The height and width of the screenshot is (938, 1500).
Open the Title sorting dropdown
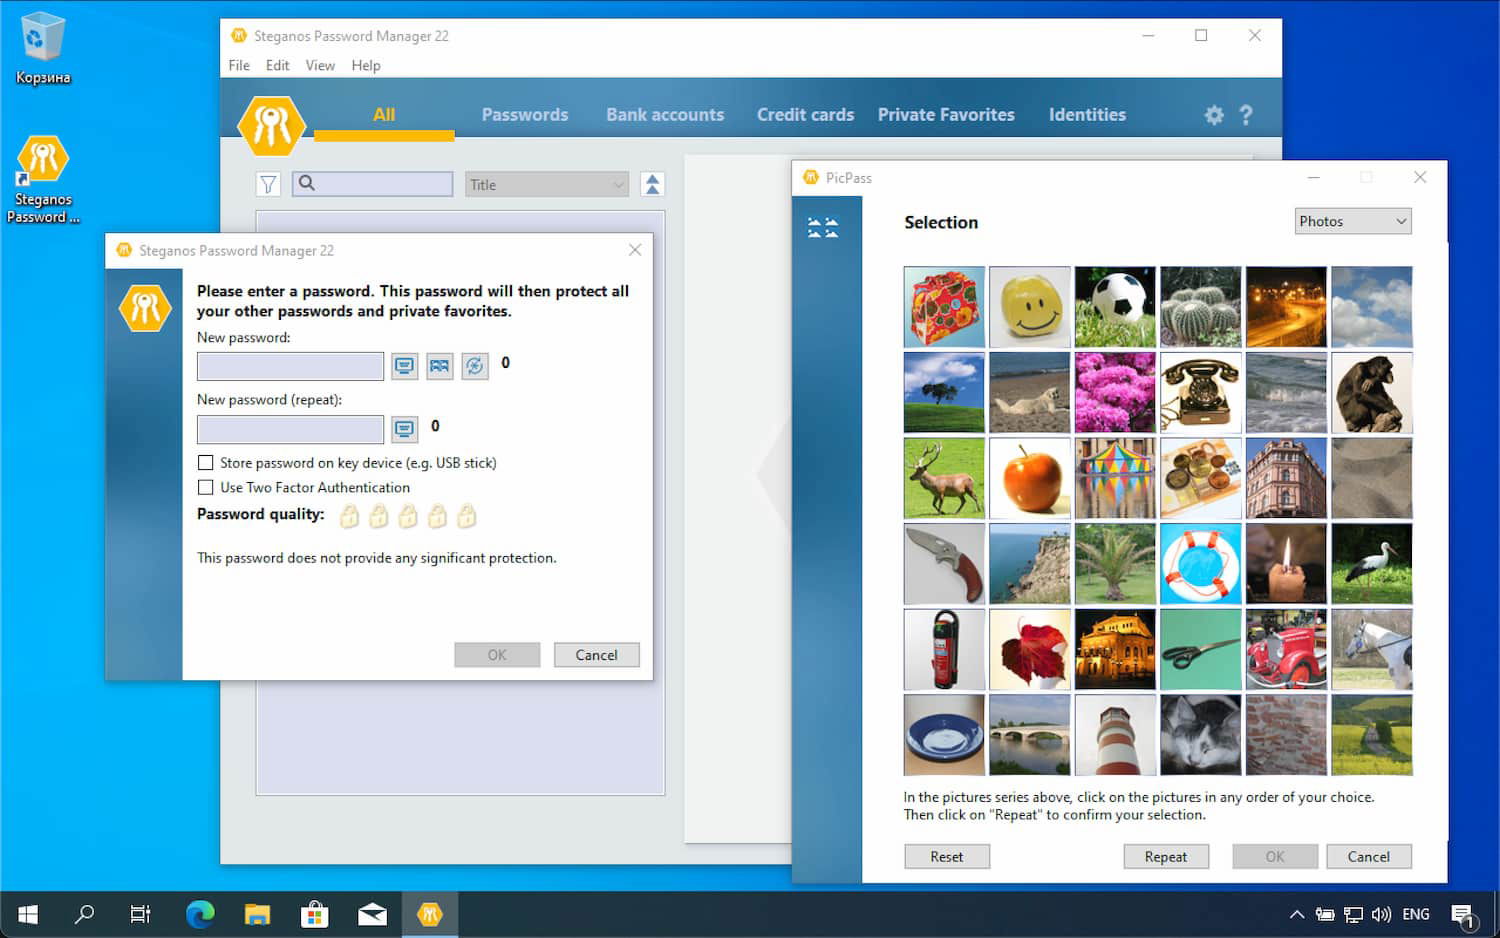click(x=546, y=184)
